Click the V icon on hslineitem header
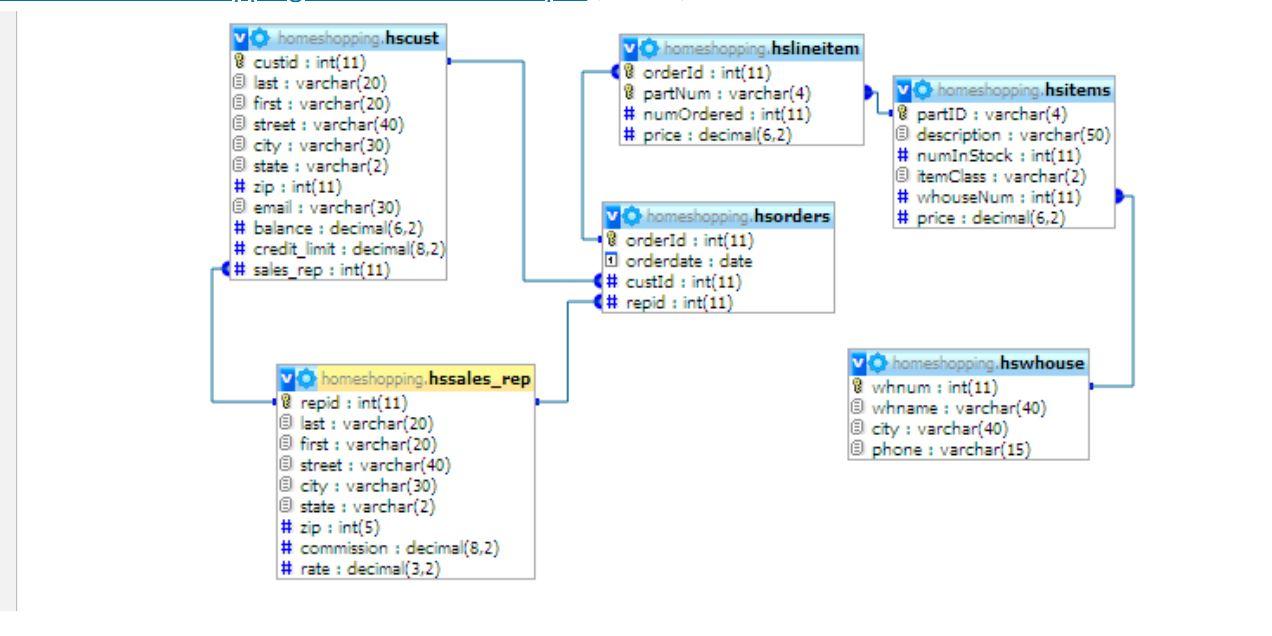 tap(629, 46)
